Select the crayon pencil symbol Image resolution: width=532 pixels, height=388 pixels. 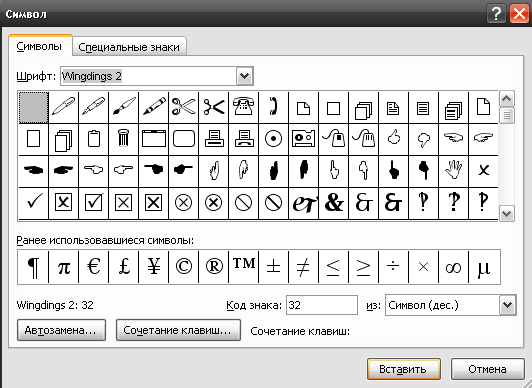(x=154, y=108)
